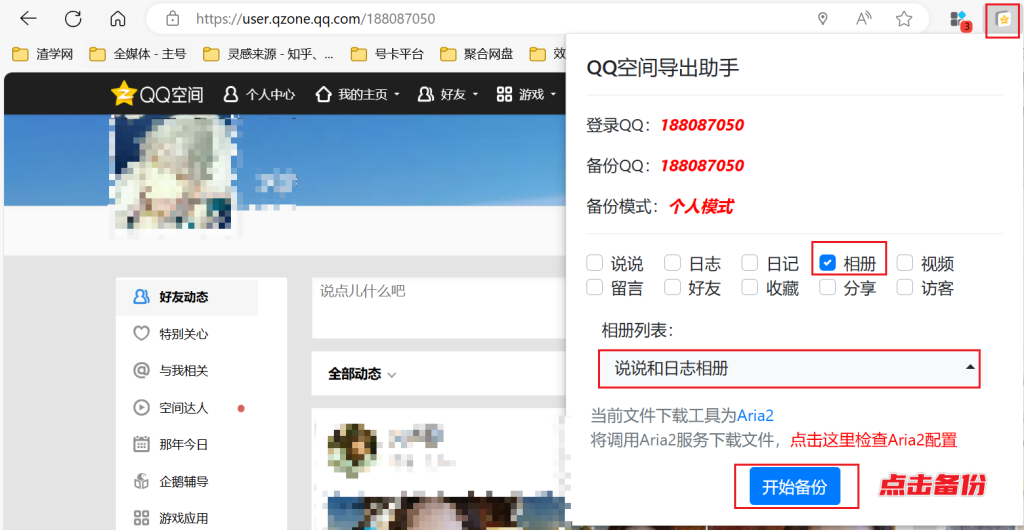Open 空间达人 in the sidebar
The width and height of the screenshot is (1024, 530).
(170, 408)
